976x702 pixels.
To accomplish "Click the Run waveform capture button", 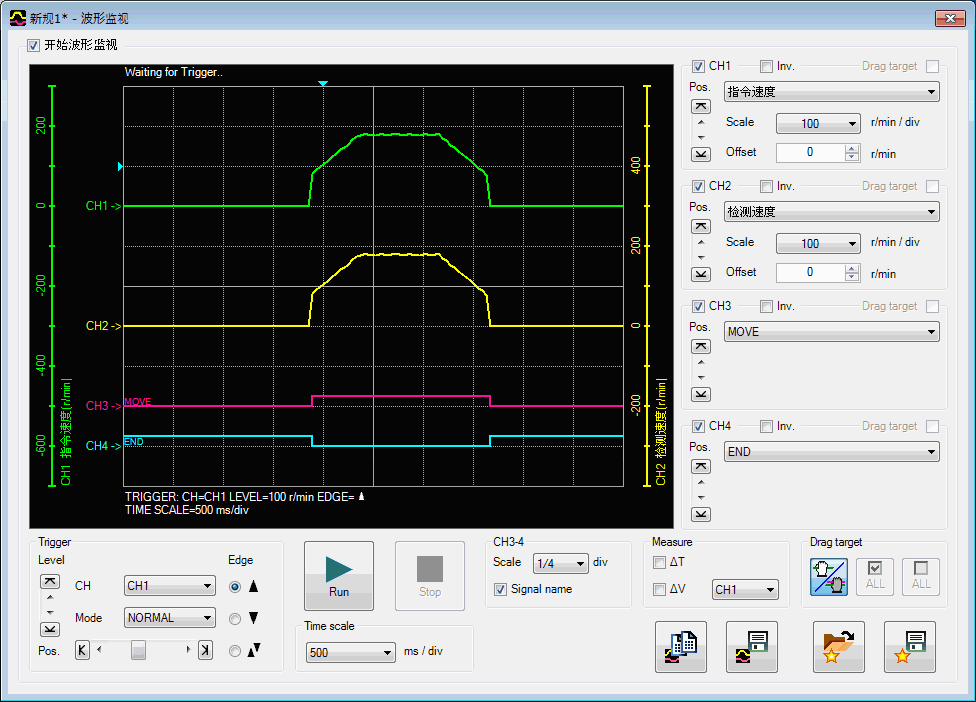I will 338,576.
